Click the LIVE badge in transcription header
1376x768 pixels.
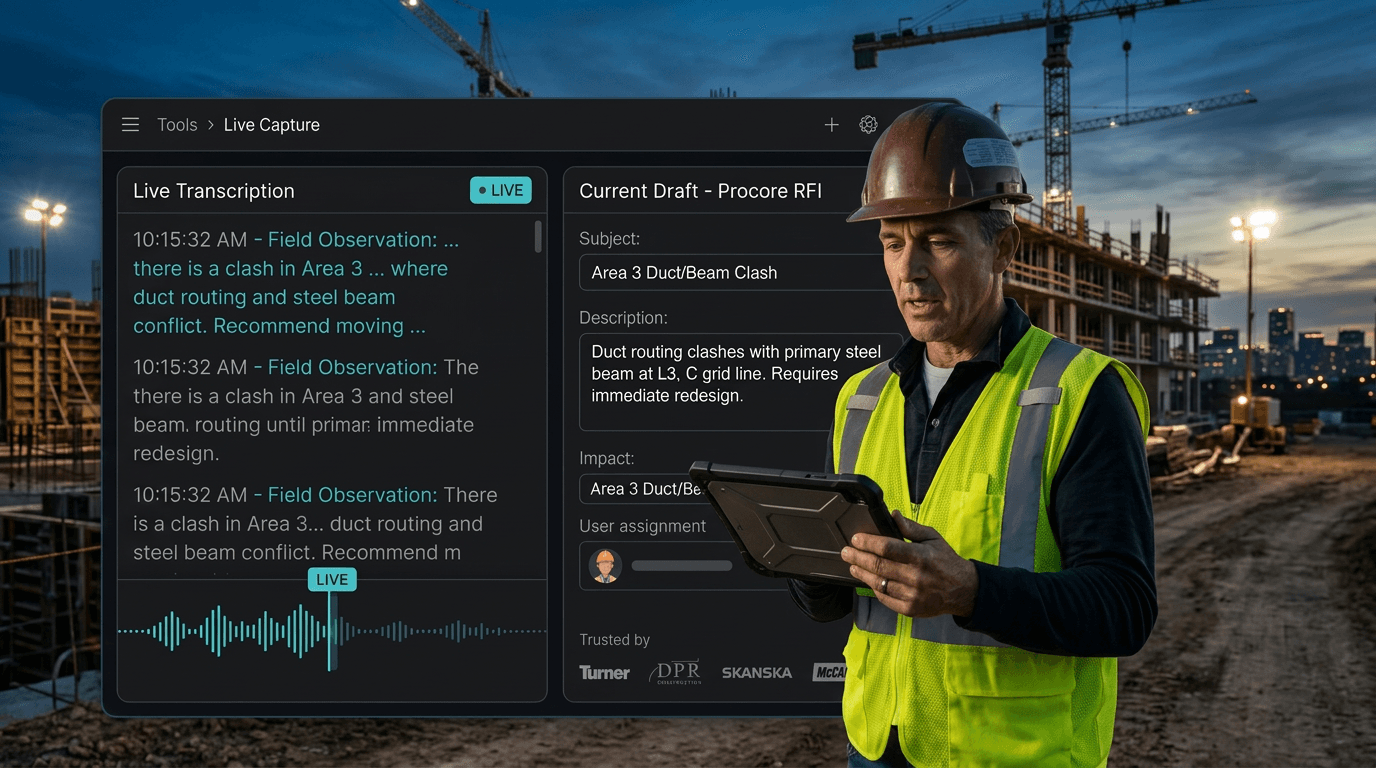501,190
